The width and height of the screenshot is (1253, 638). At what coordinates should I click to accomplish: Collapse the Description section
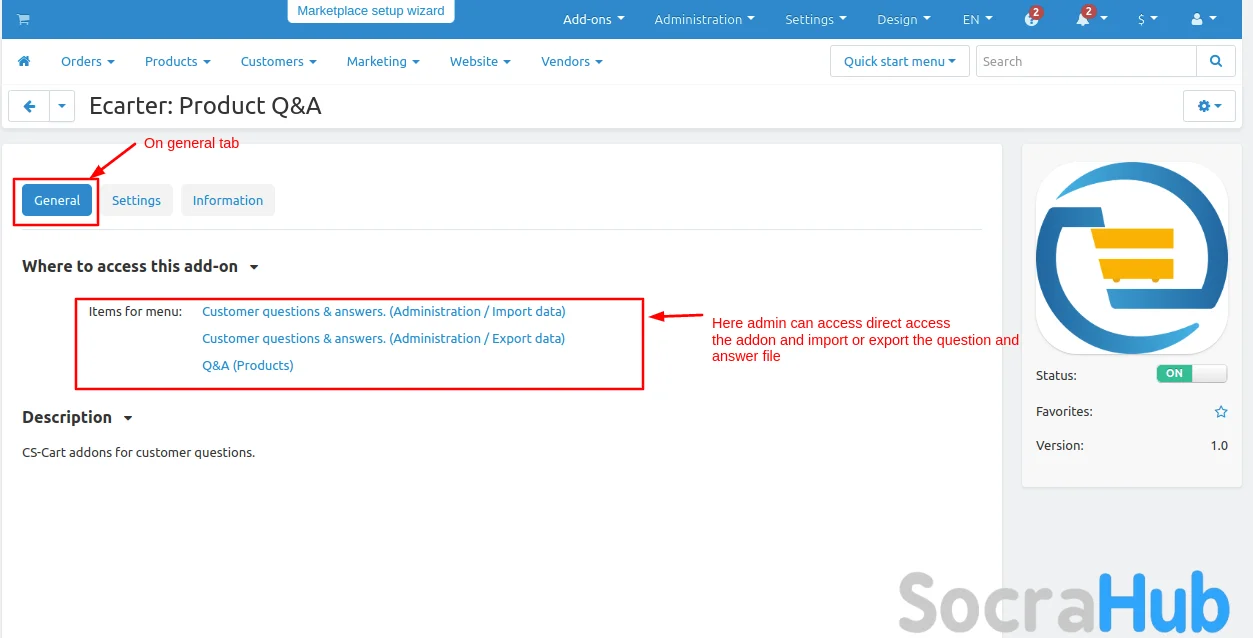[x=77, y=417]
